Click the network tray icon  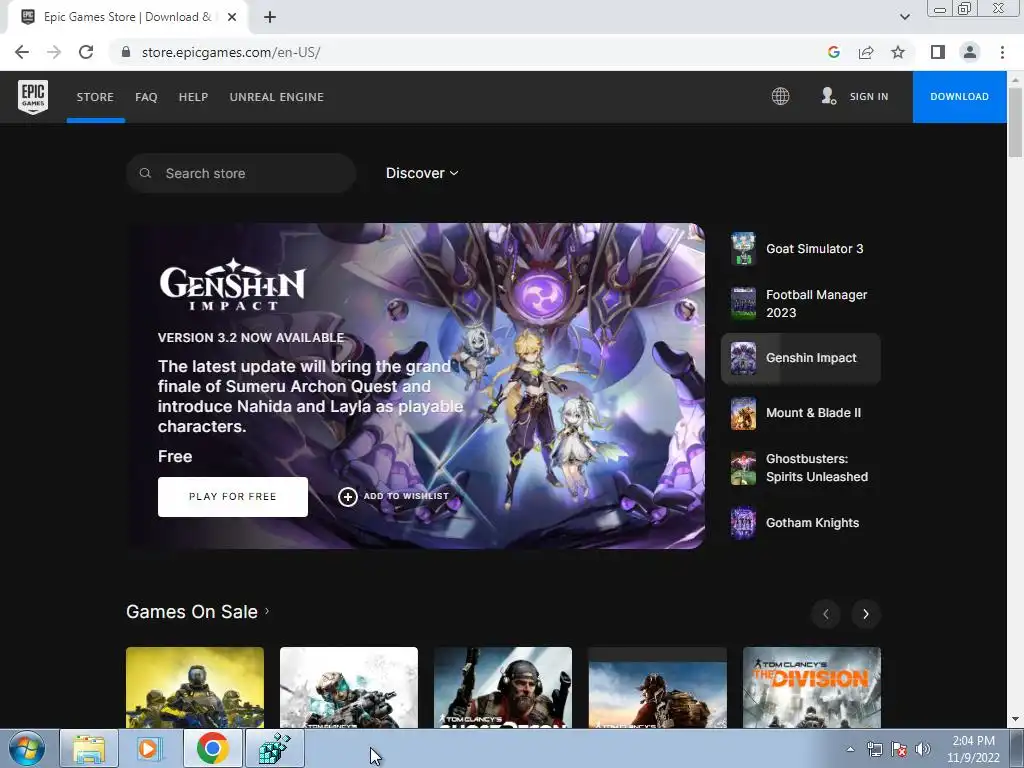pyautogui.click(x=874, y=749)
